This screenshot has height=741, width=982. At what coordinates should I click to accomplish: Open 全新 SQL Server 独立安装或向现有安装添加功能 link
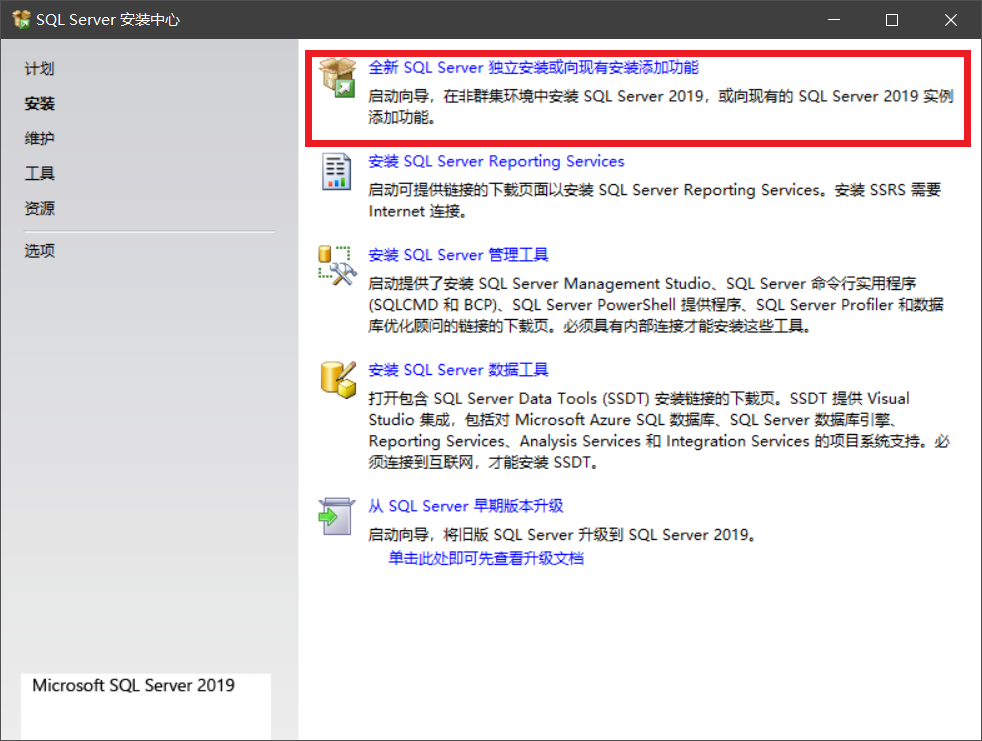click(x=534, y=68)
